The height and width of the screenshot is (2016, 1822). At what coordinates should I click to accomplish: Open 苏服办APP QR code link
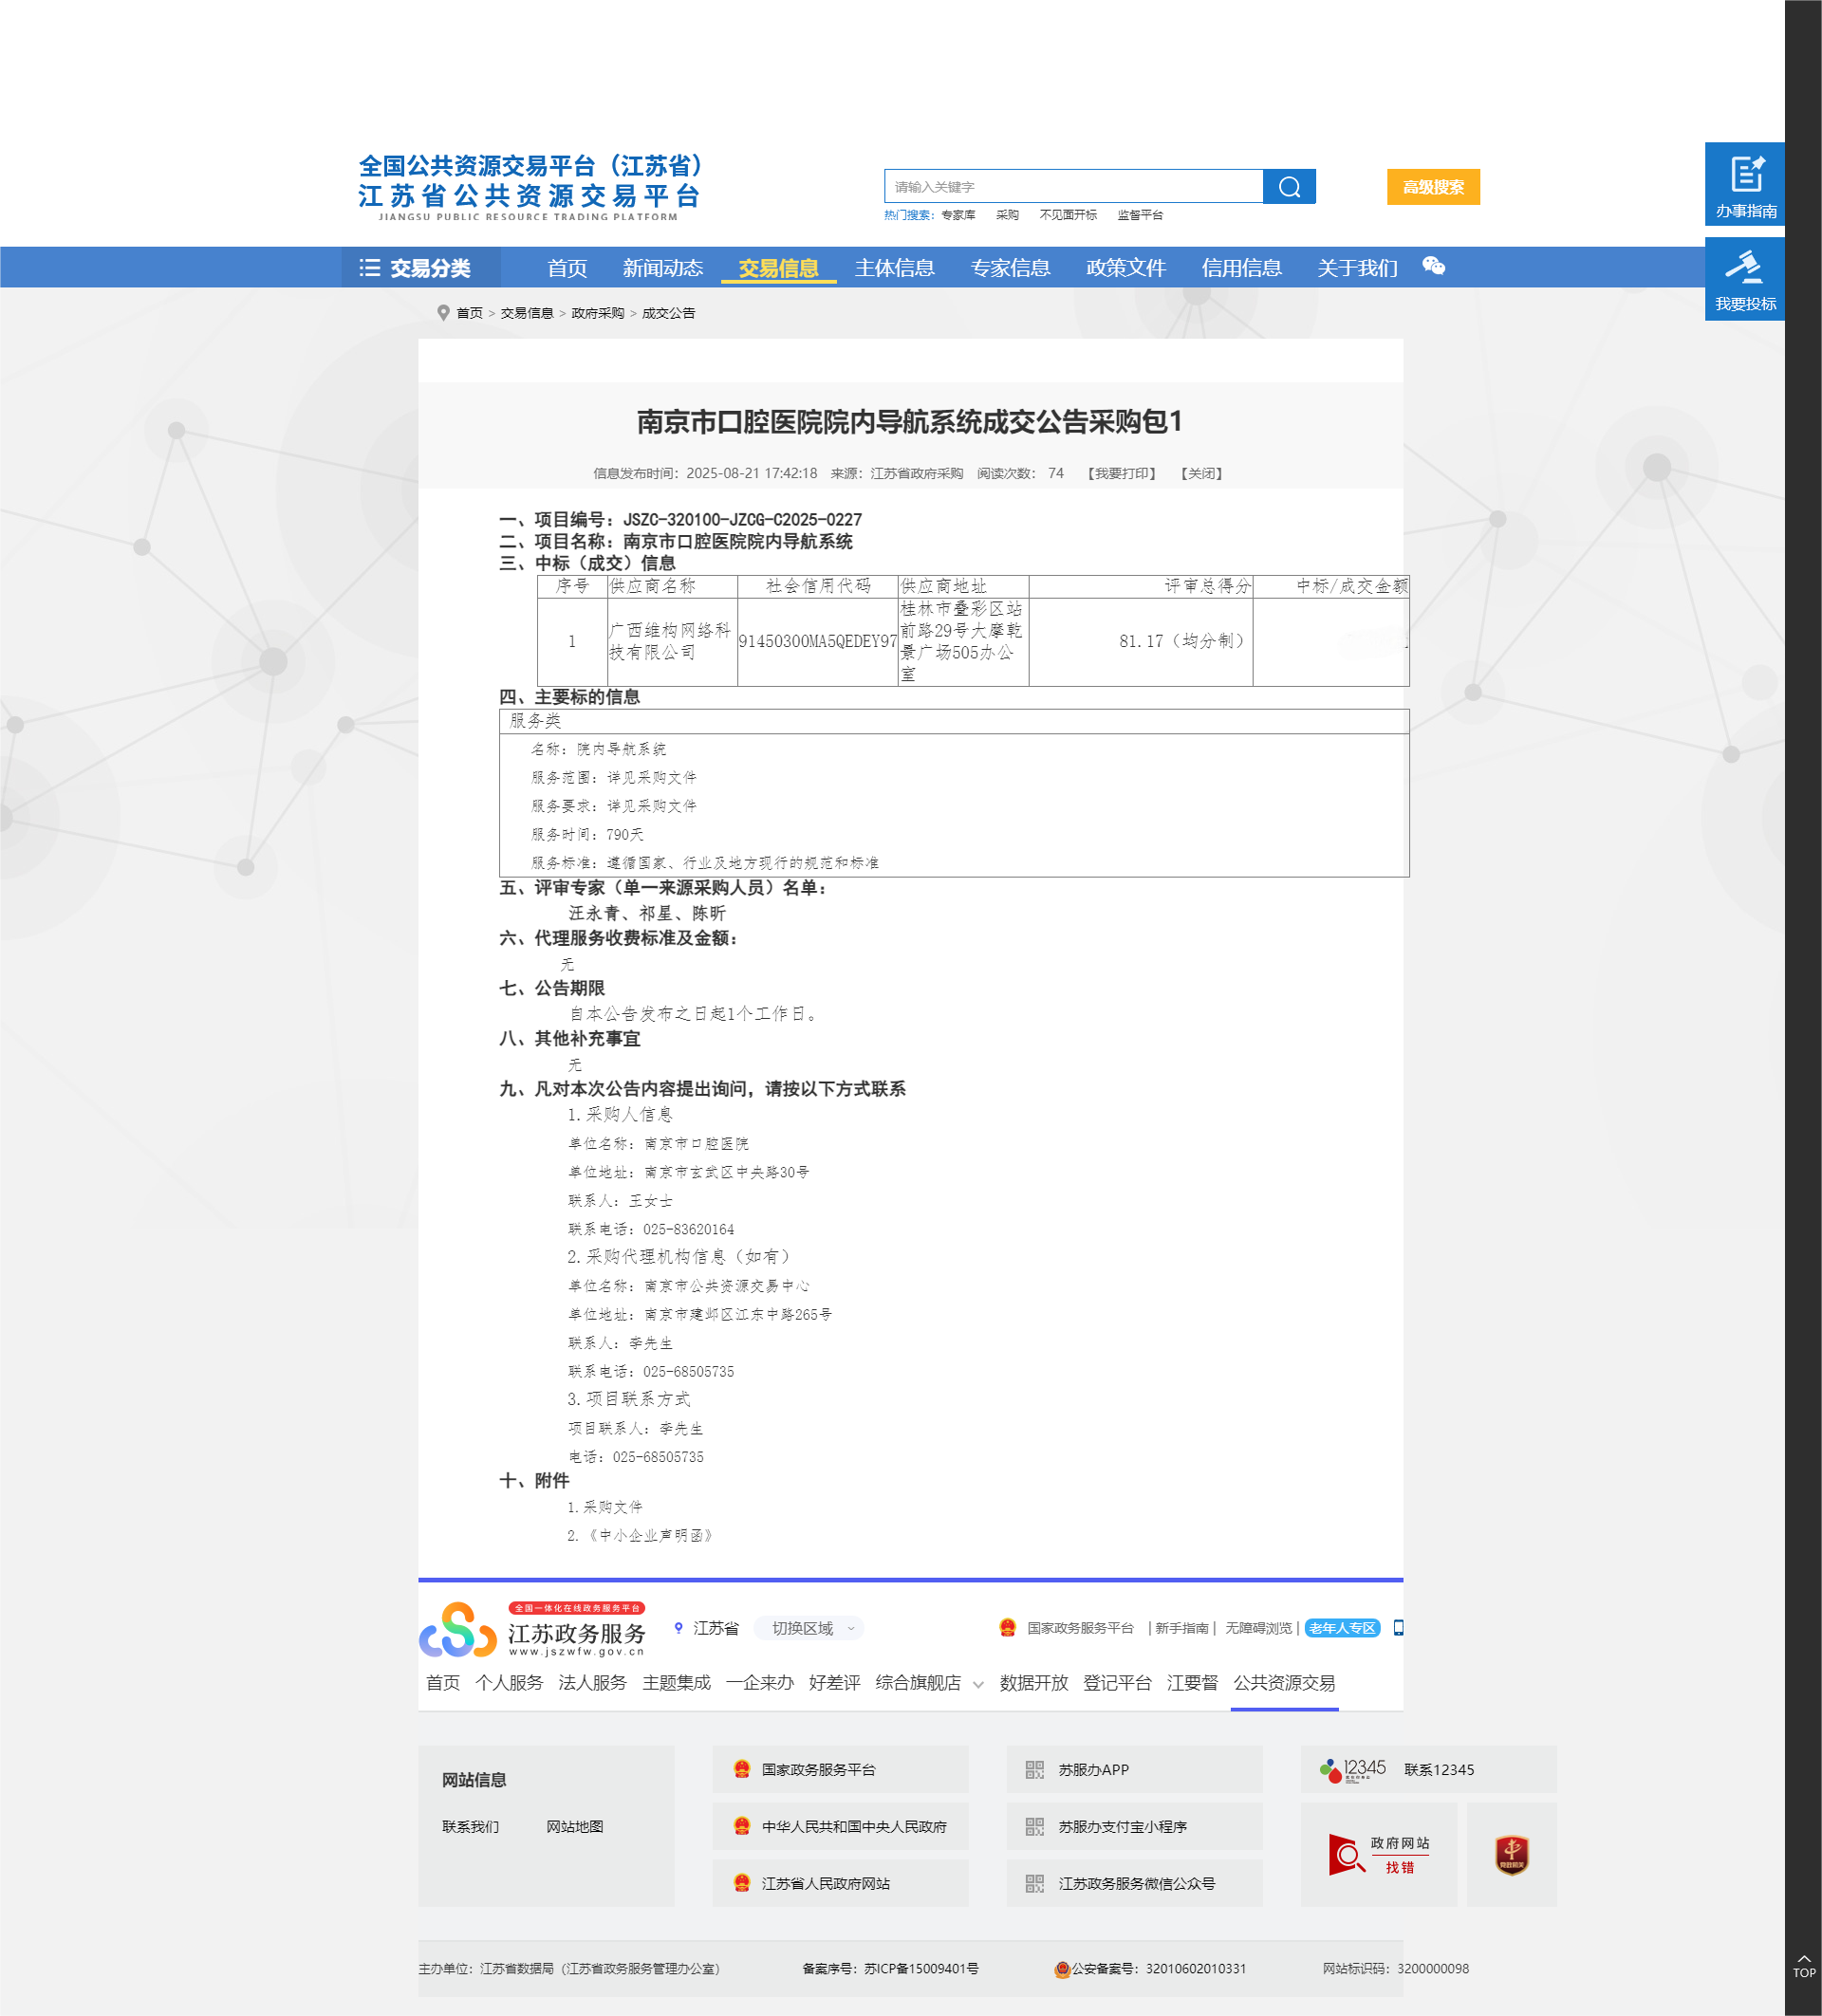click(x=1092, y=1769)
